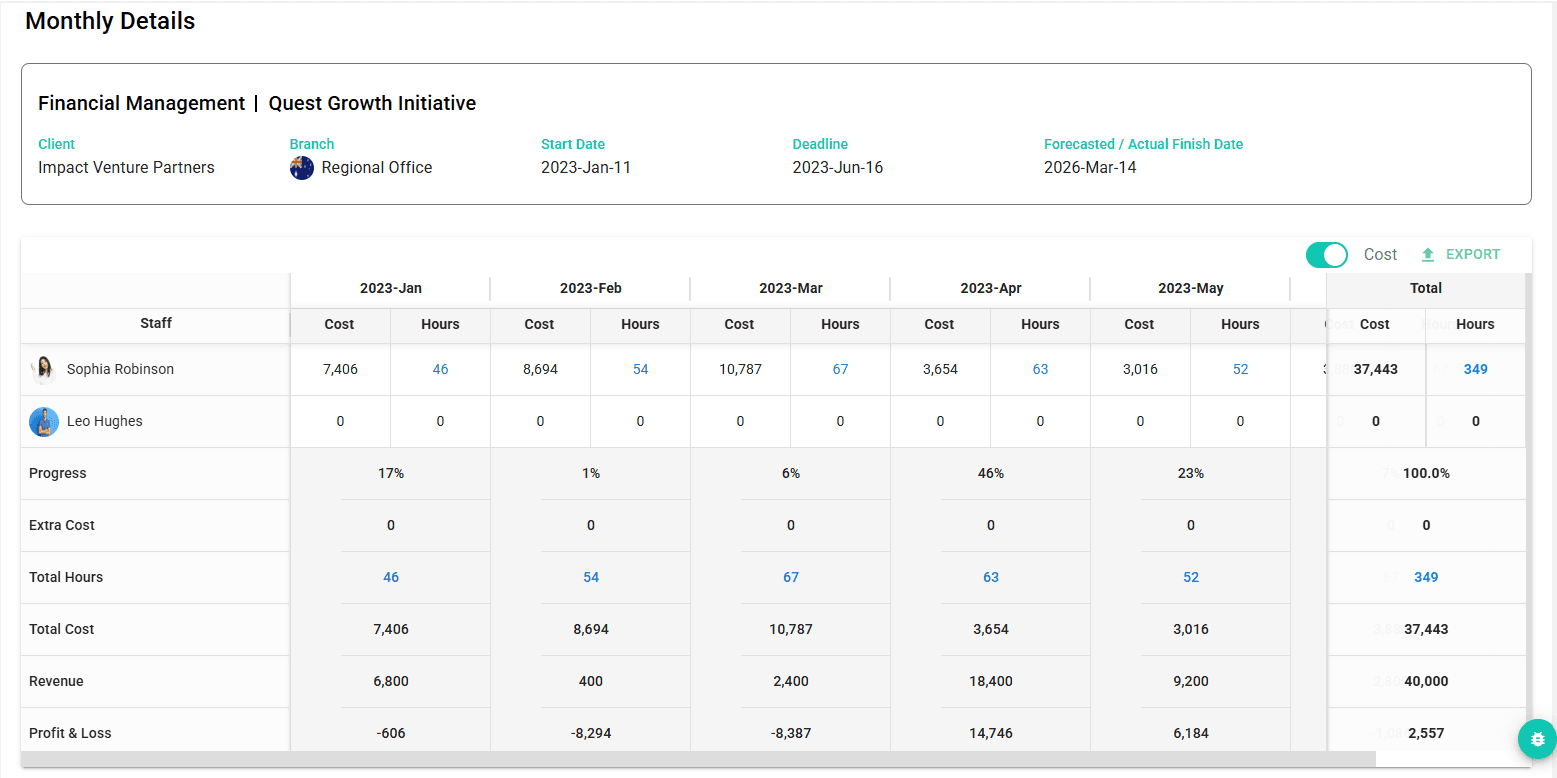Click the 52 hours link in Total Hours row
This screenshot has width=1557, height=778.
(x=1190, y=577)
